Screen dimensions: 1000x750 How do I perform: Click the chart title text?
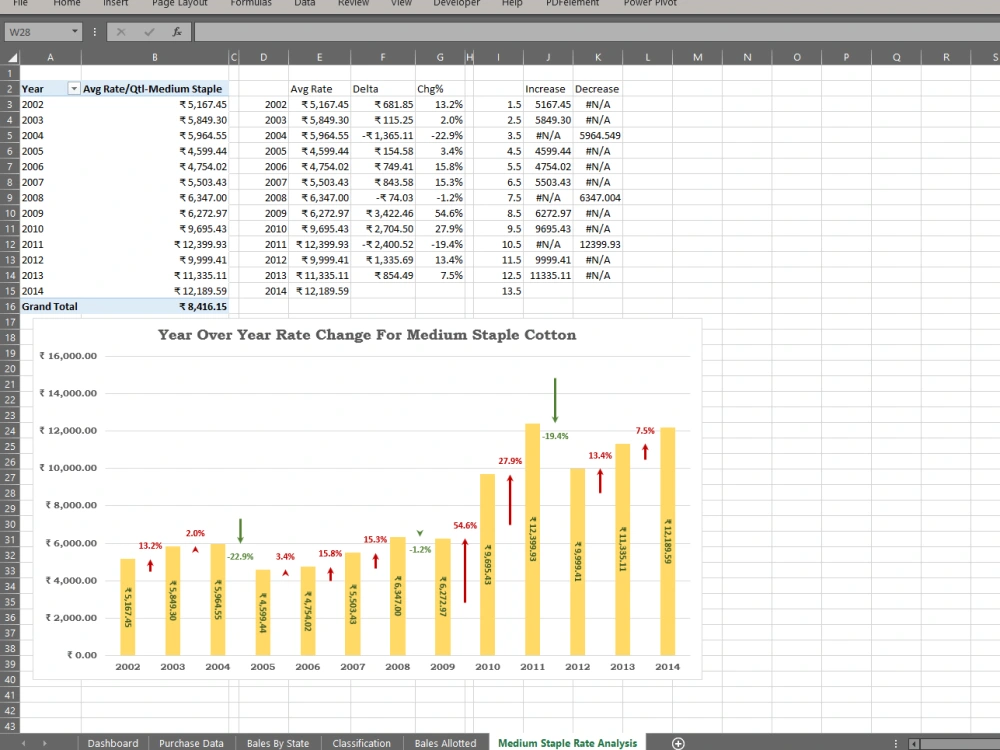367,335
